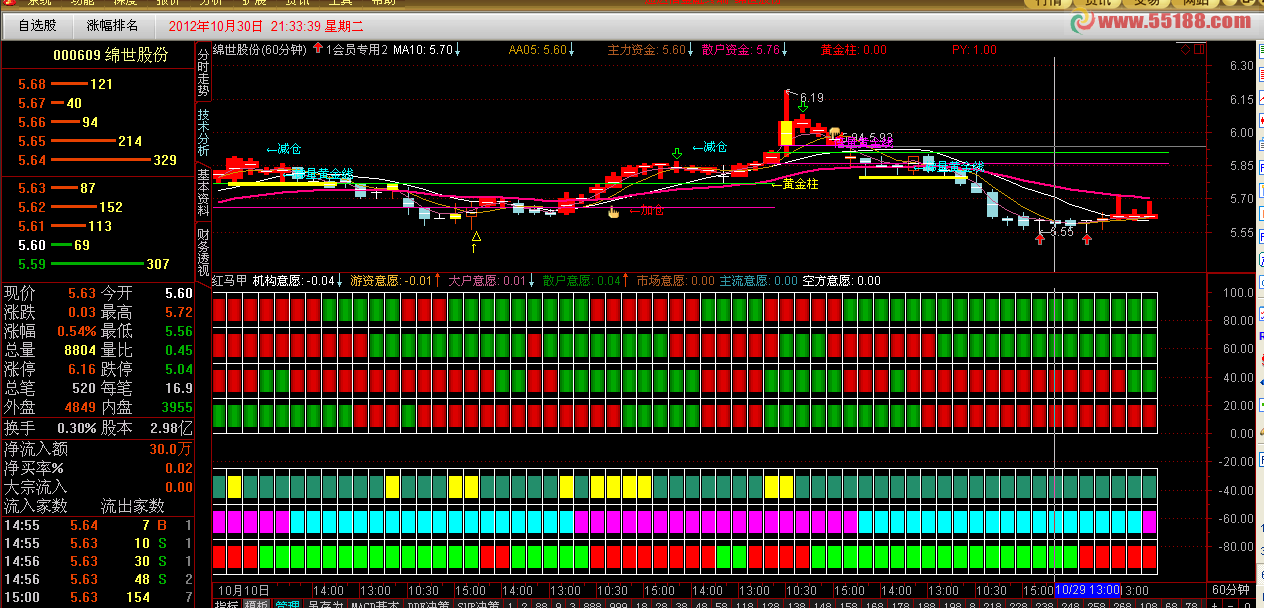1264x608 pixels.
Task: Click the 换手 value 0.30%
Action: 76,427
